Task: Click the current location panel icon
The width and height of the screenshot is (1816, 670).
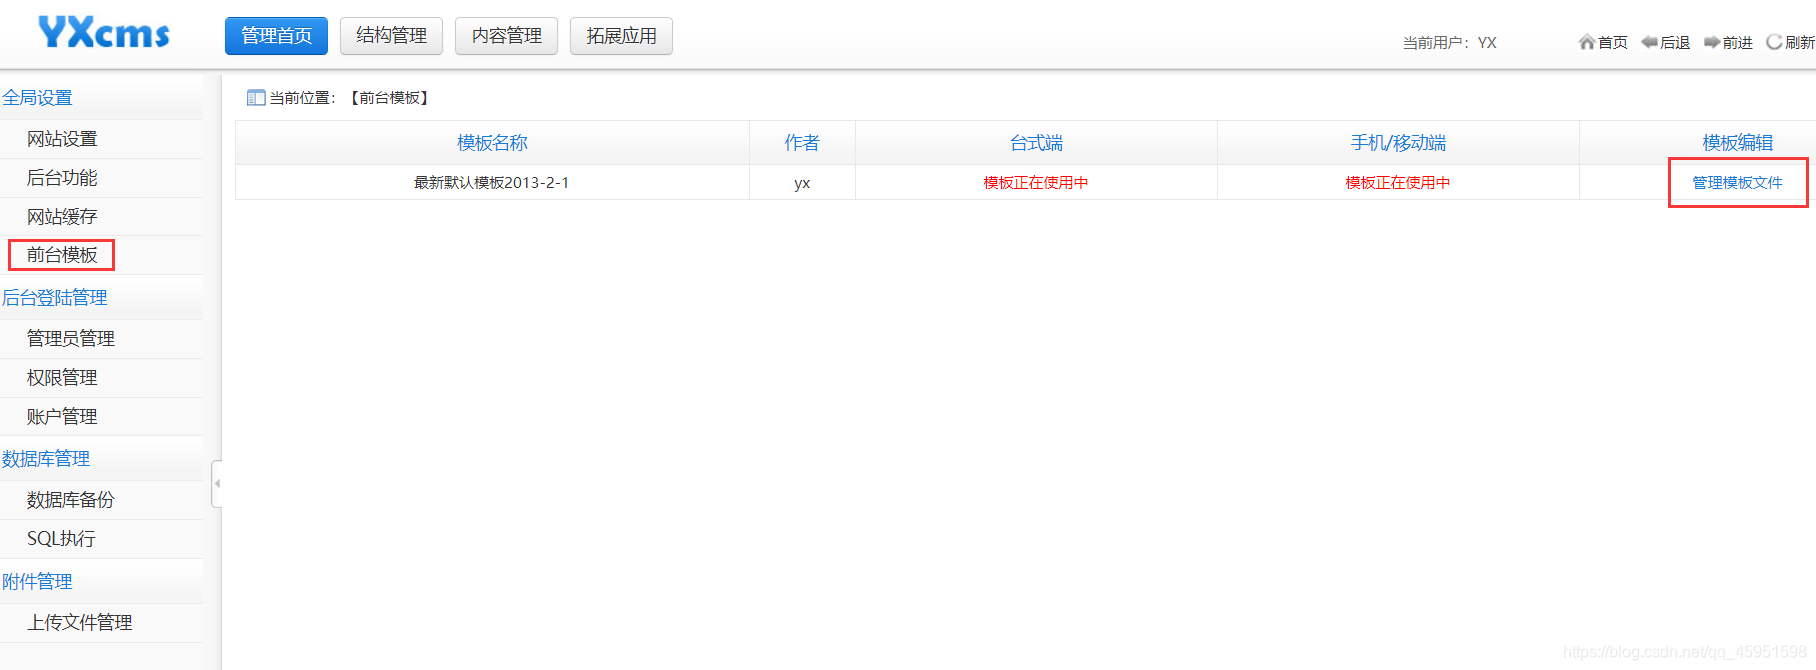Action: [x=256, y=98]
